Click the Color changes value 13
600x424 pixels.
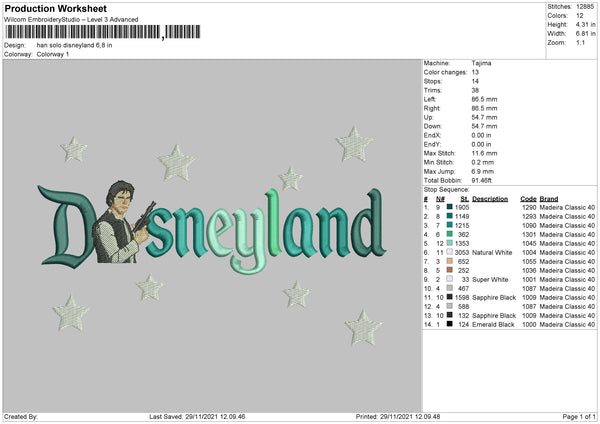click(x=475, y=72)
